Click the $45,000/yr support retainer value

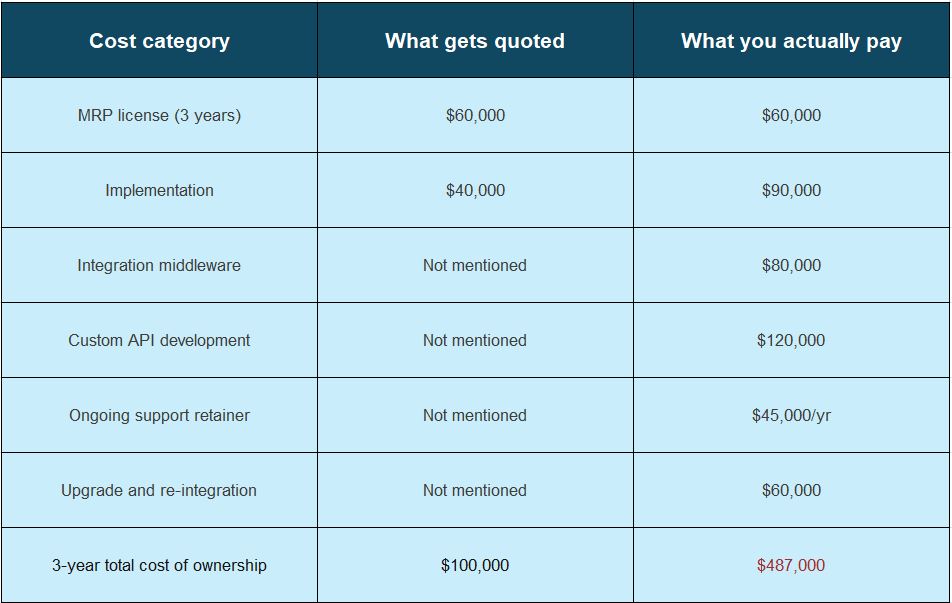tap(791, 415)
